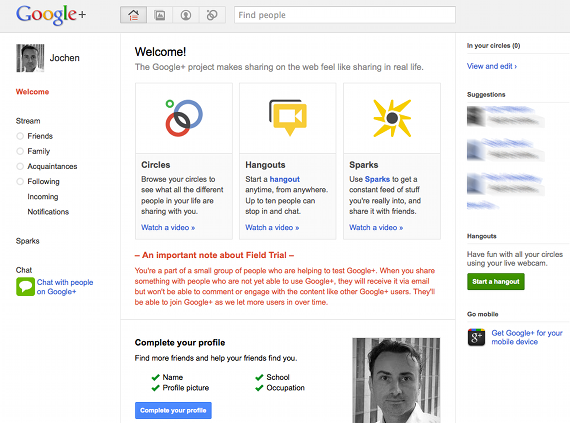Screen dimensions: 570x423
Task: Click Chat with people on Google+ link
Action: click(65, 287)
